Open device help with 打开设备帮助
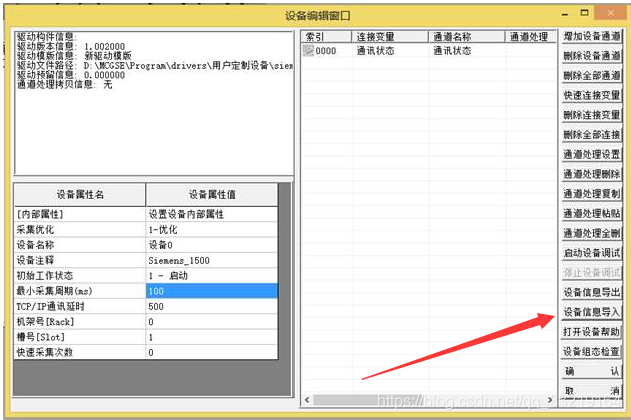Screen dimensions: 631x420 [x=592, y=332]
